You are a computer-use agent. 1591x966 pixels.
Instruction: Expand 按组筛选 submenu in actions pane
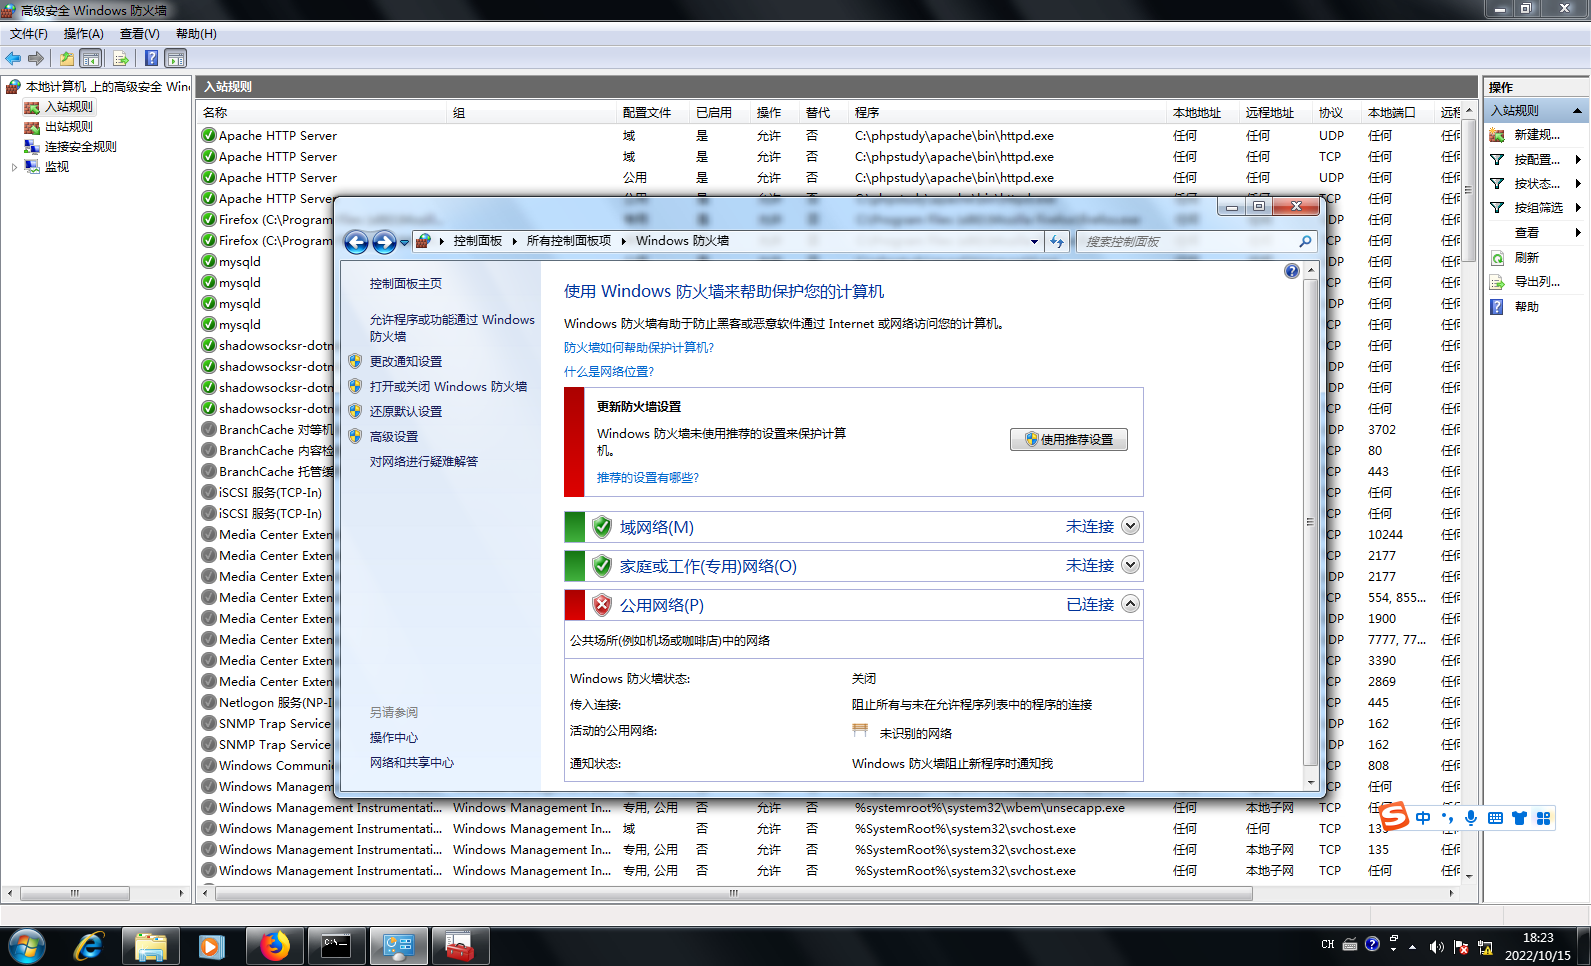coord(1577,208)
